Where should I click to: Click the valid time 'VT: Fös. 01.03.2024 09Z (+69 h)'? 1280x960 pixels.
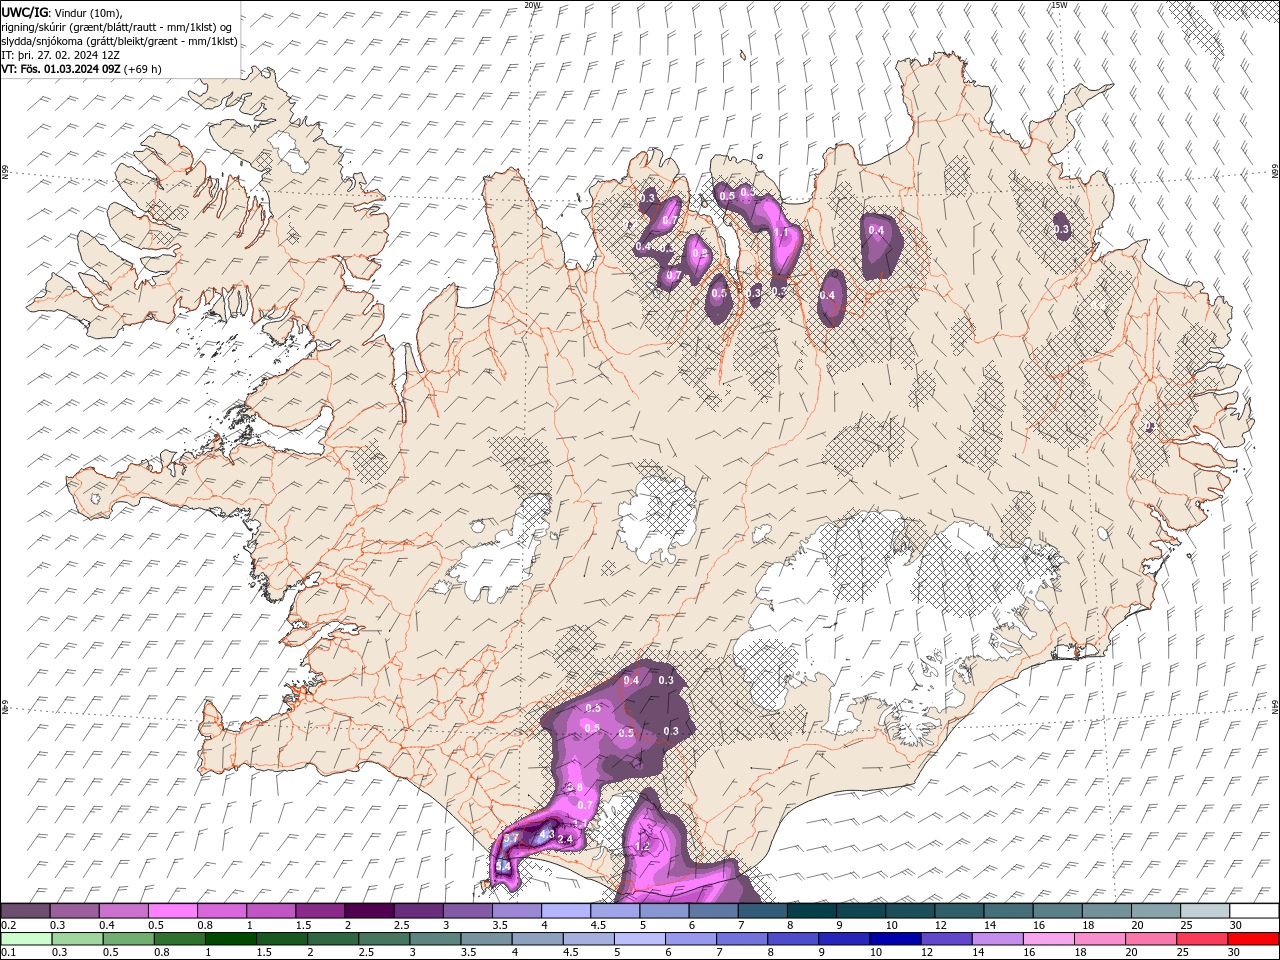82,69
